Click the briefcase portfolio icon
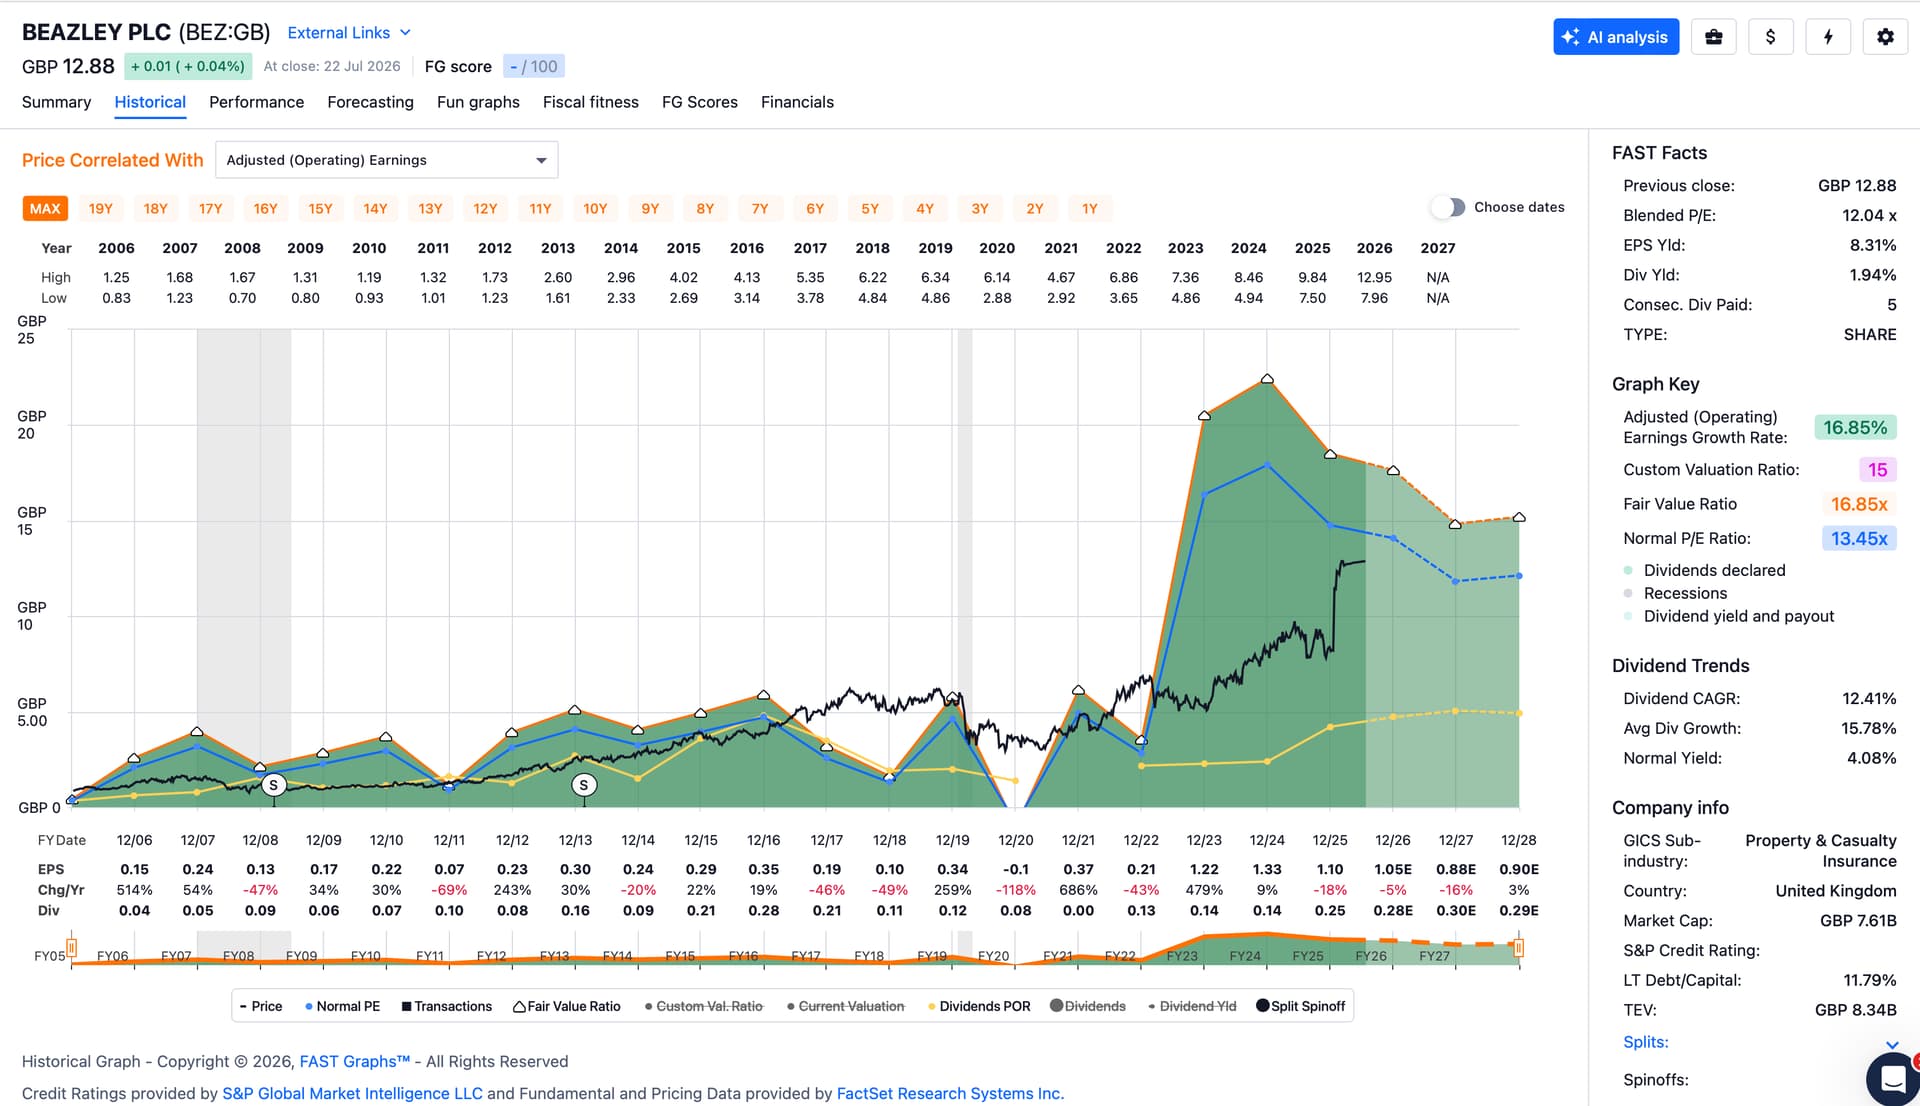Image resolution: width=1920 pixels, height=1106 pixels. (x=1714, y=37)
